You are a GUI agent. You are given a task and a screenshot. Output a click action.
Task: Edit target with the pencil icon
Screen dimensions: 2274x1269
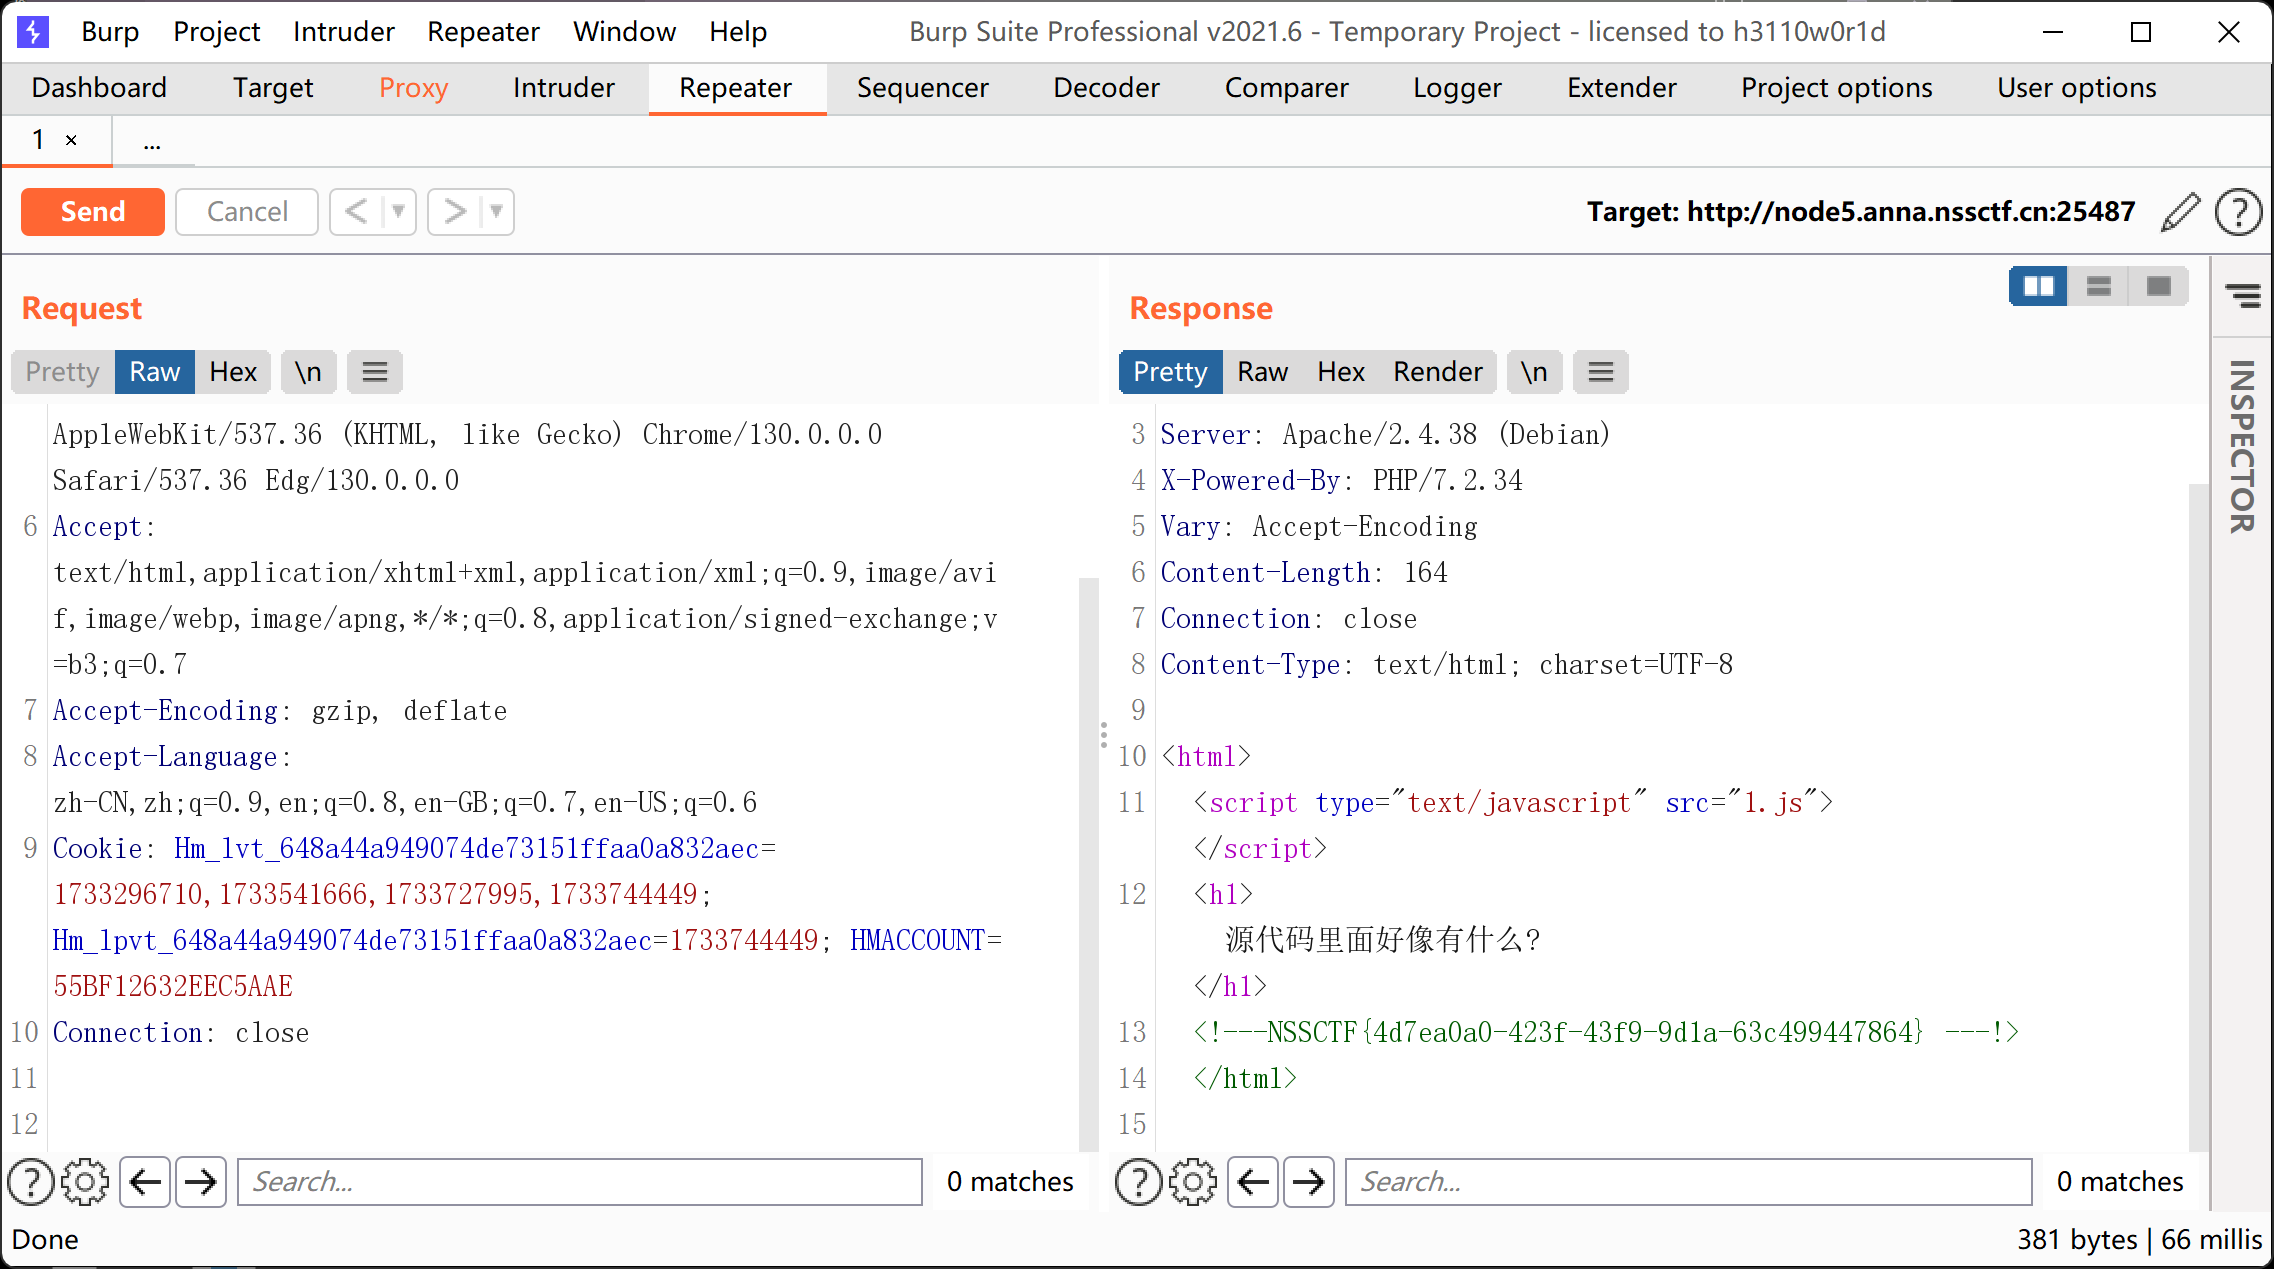2180,212
